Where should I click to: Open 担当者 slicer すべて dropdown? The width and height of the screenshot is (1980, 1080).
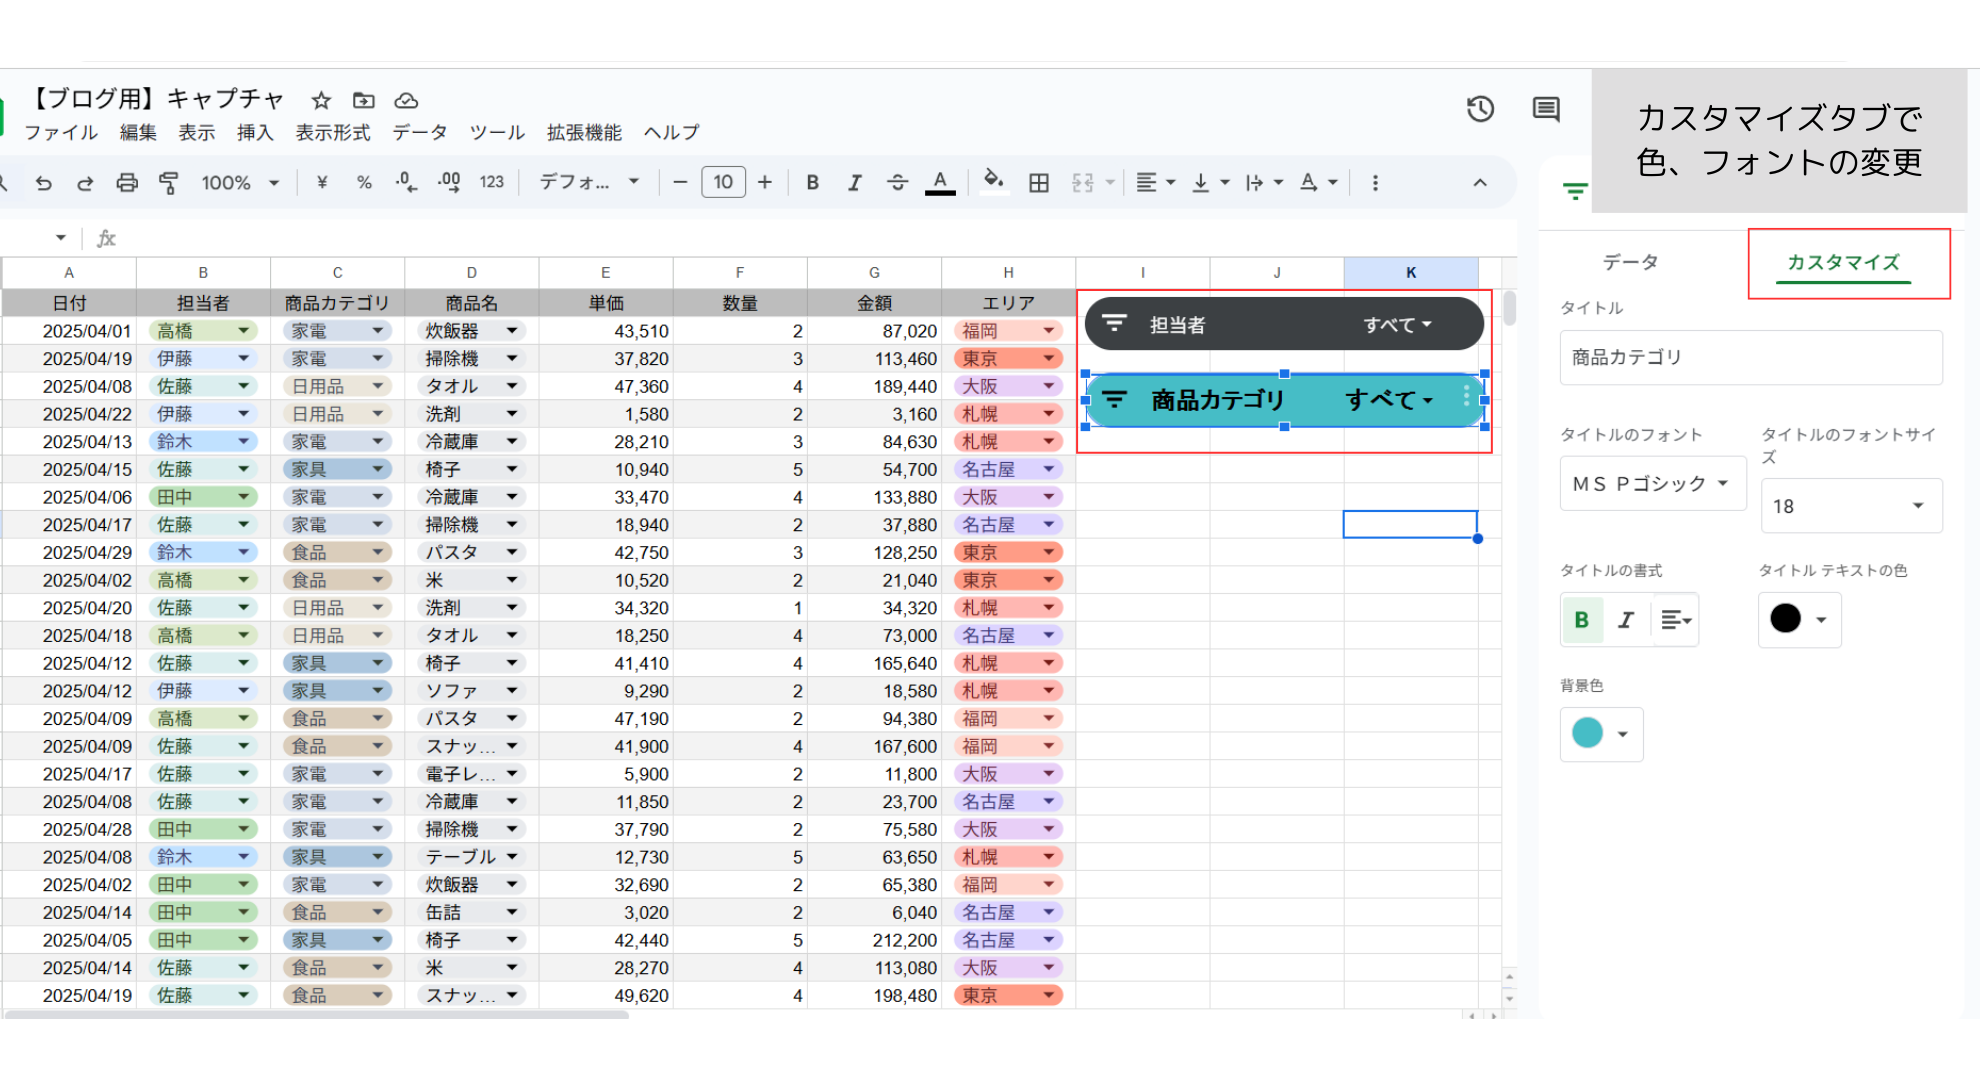1397,325
